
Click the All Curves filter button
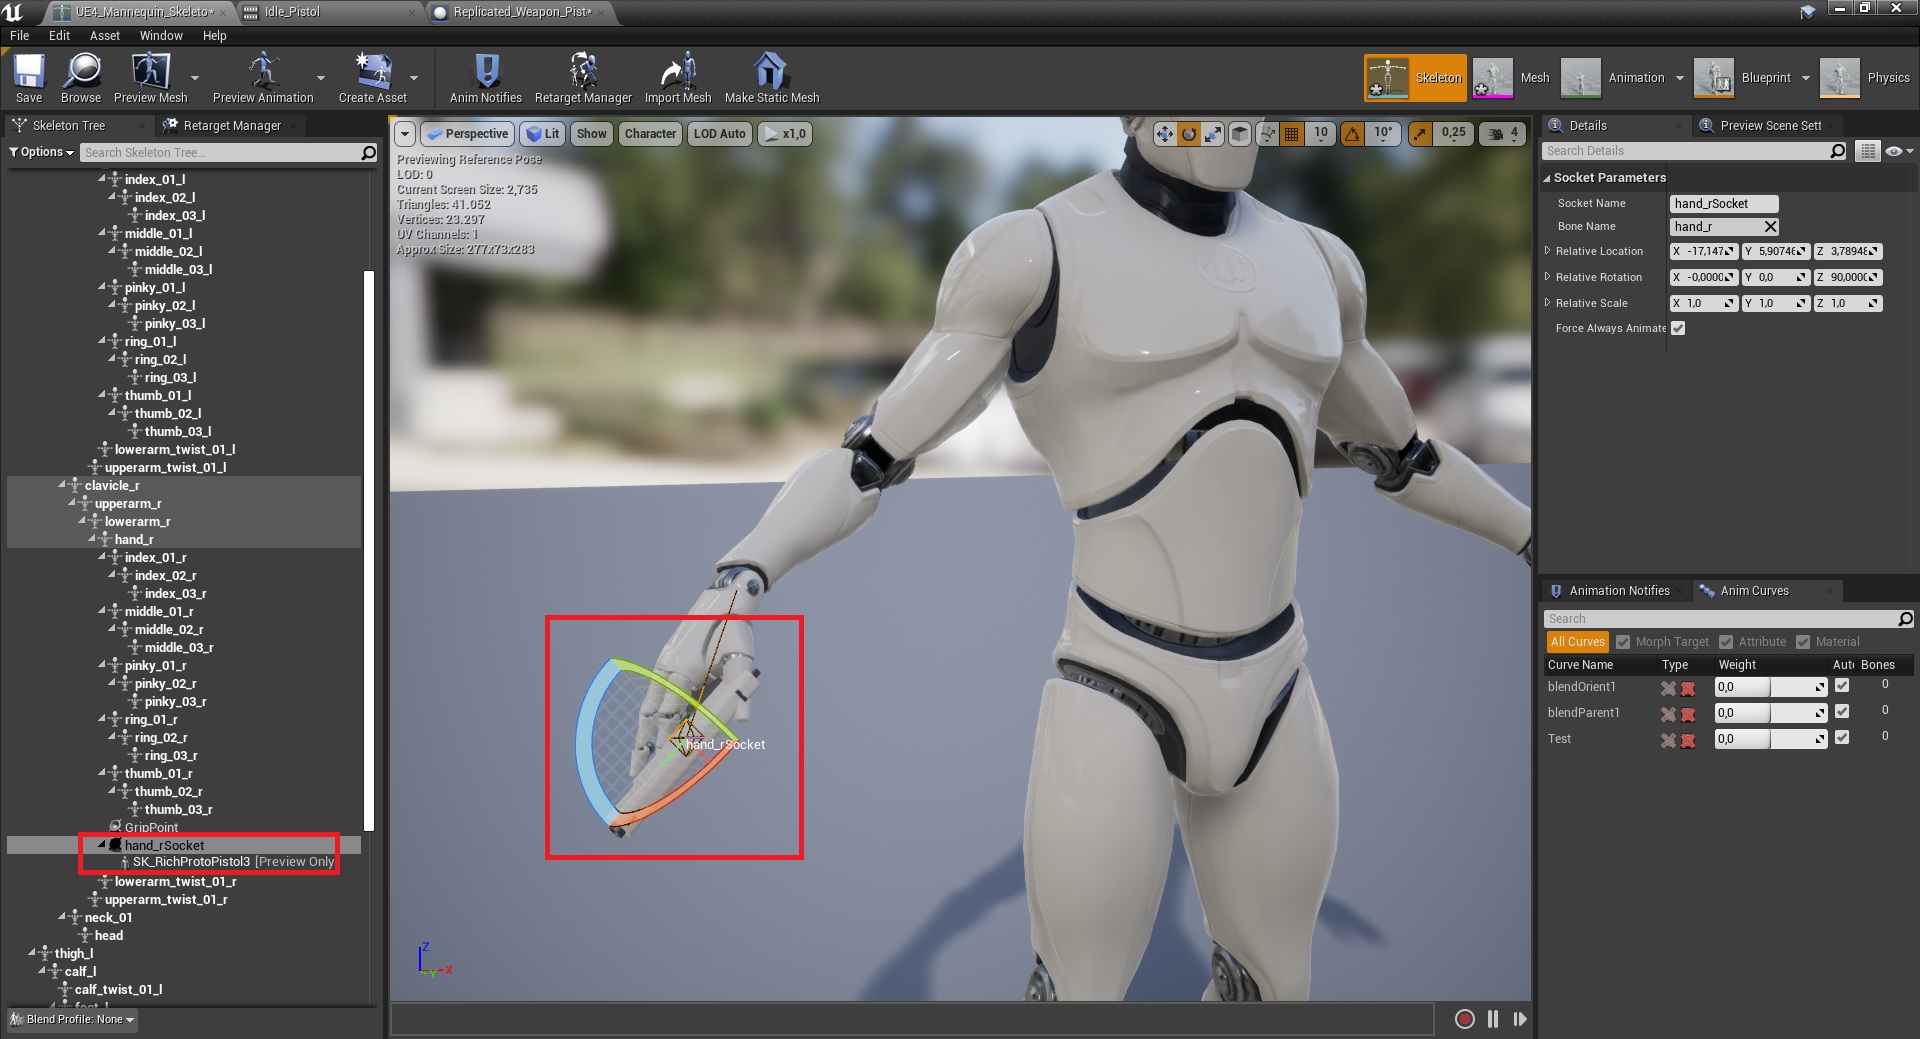(1577, 642)
